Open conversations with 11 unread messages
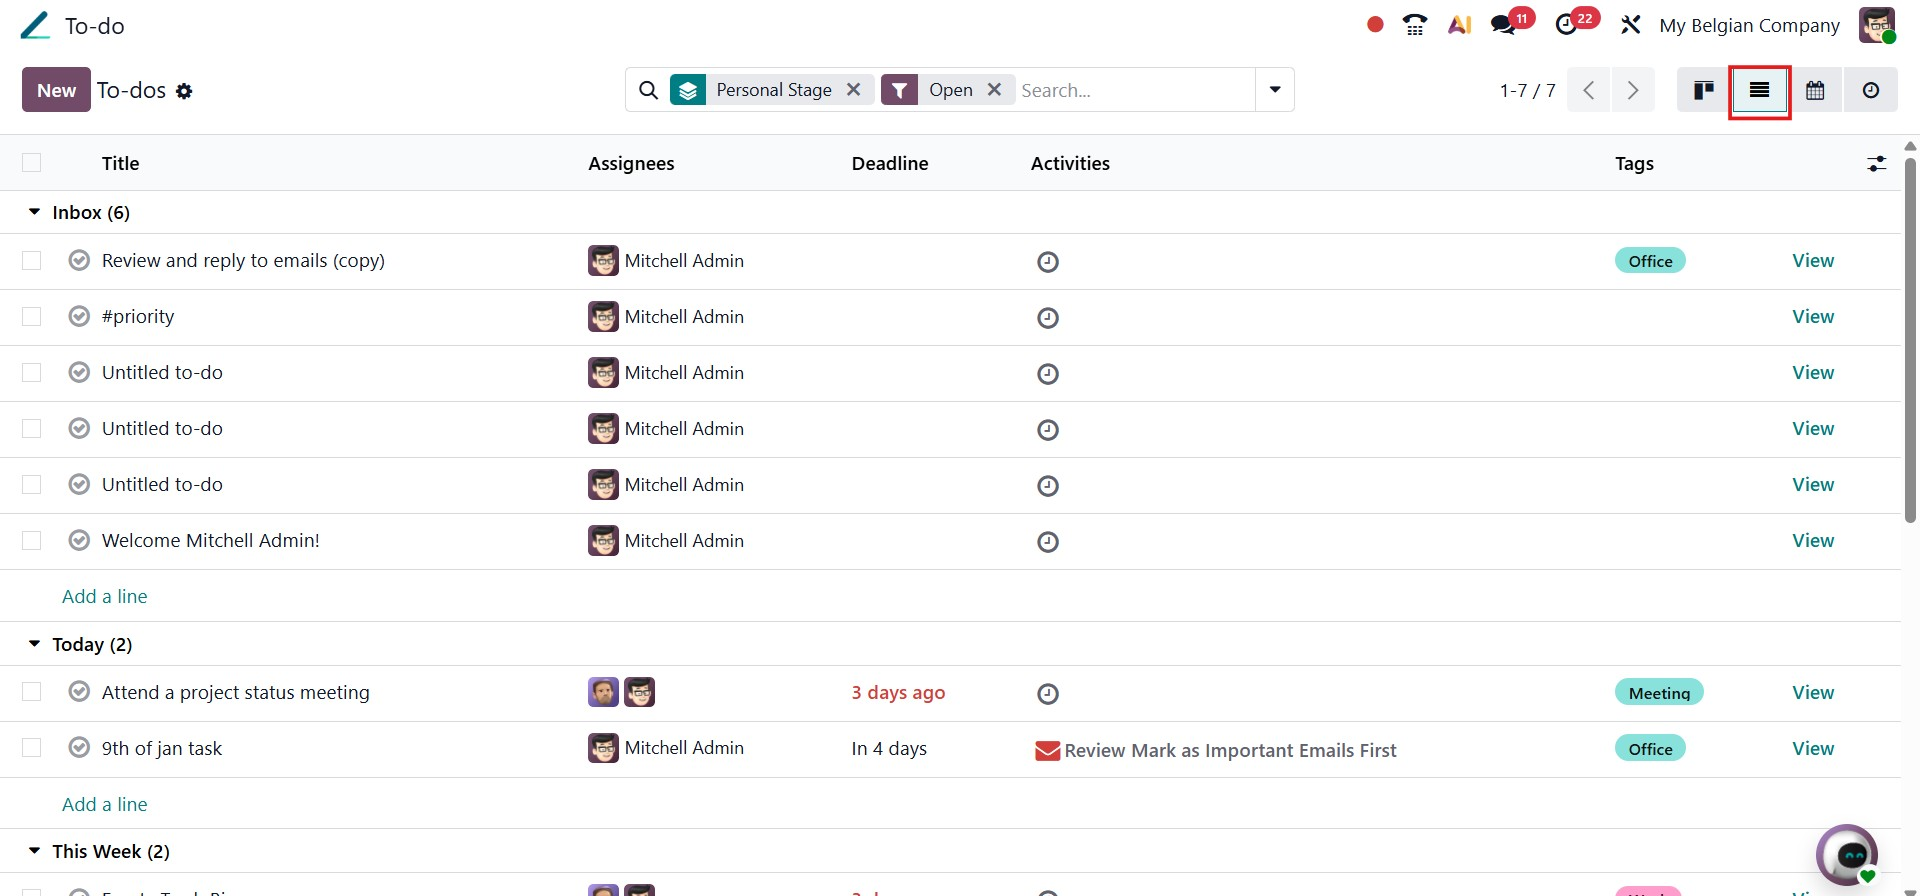This screenshot has height=896, width=1920. (1504, 25)
